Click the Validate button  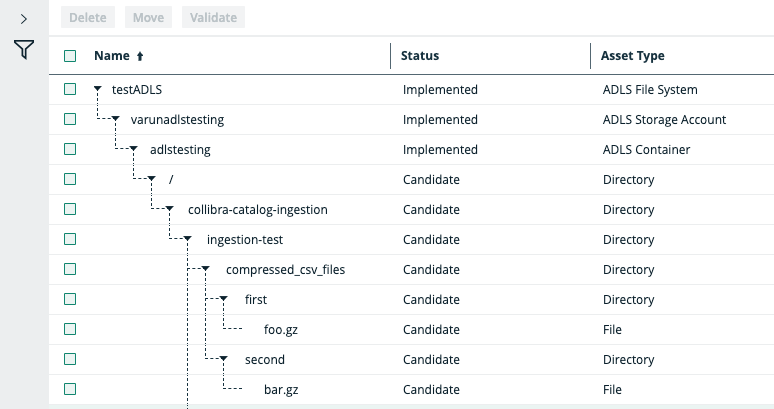click(x=213, y=17)
